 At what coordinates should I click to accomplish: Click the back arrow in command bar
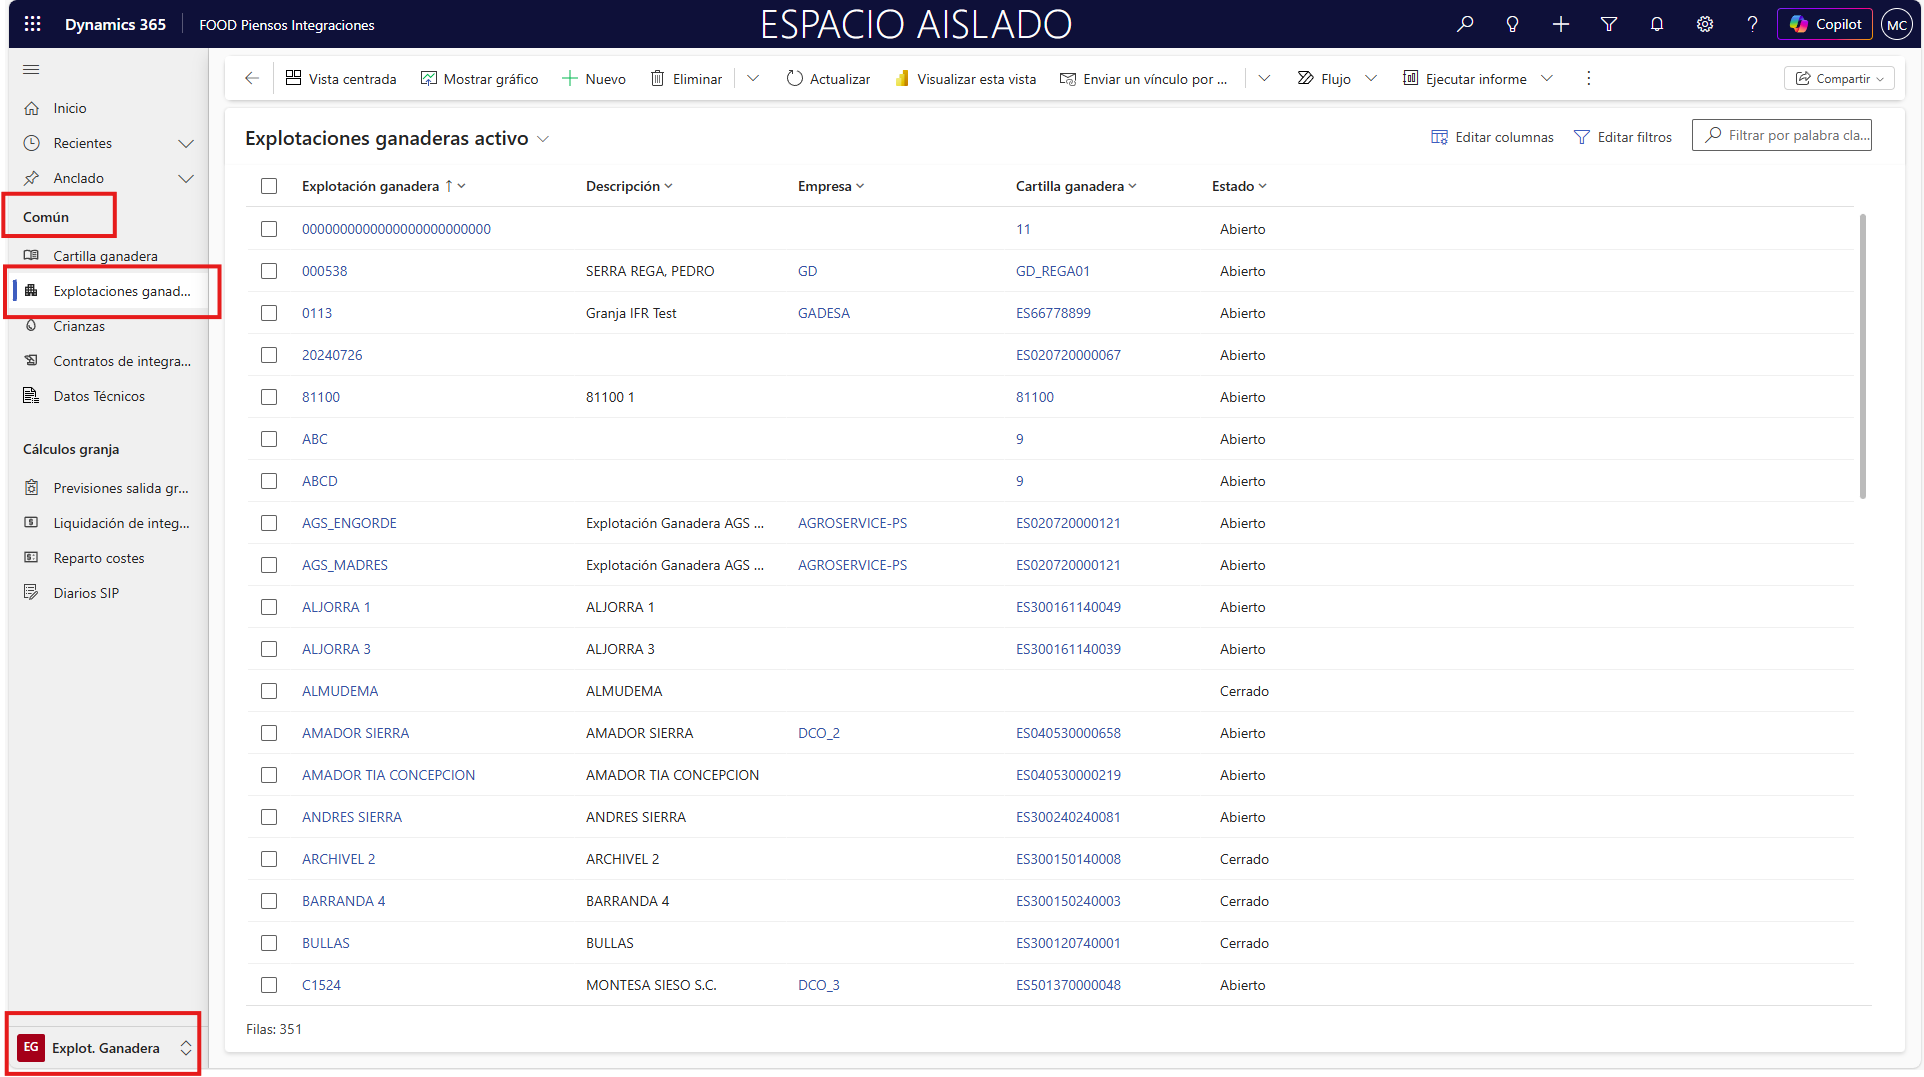click(252, 79)
